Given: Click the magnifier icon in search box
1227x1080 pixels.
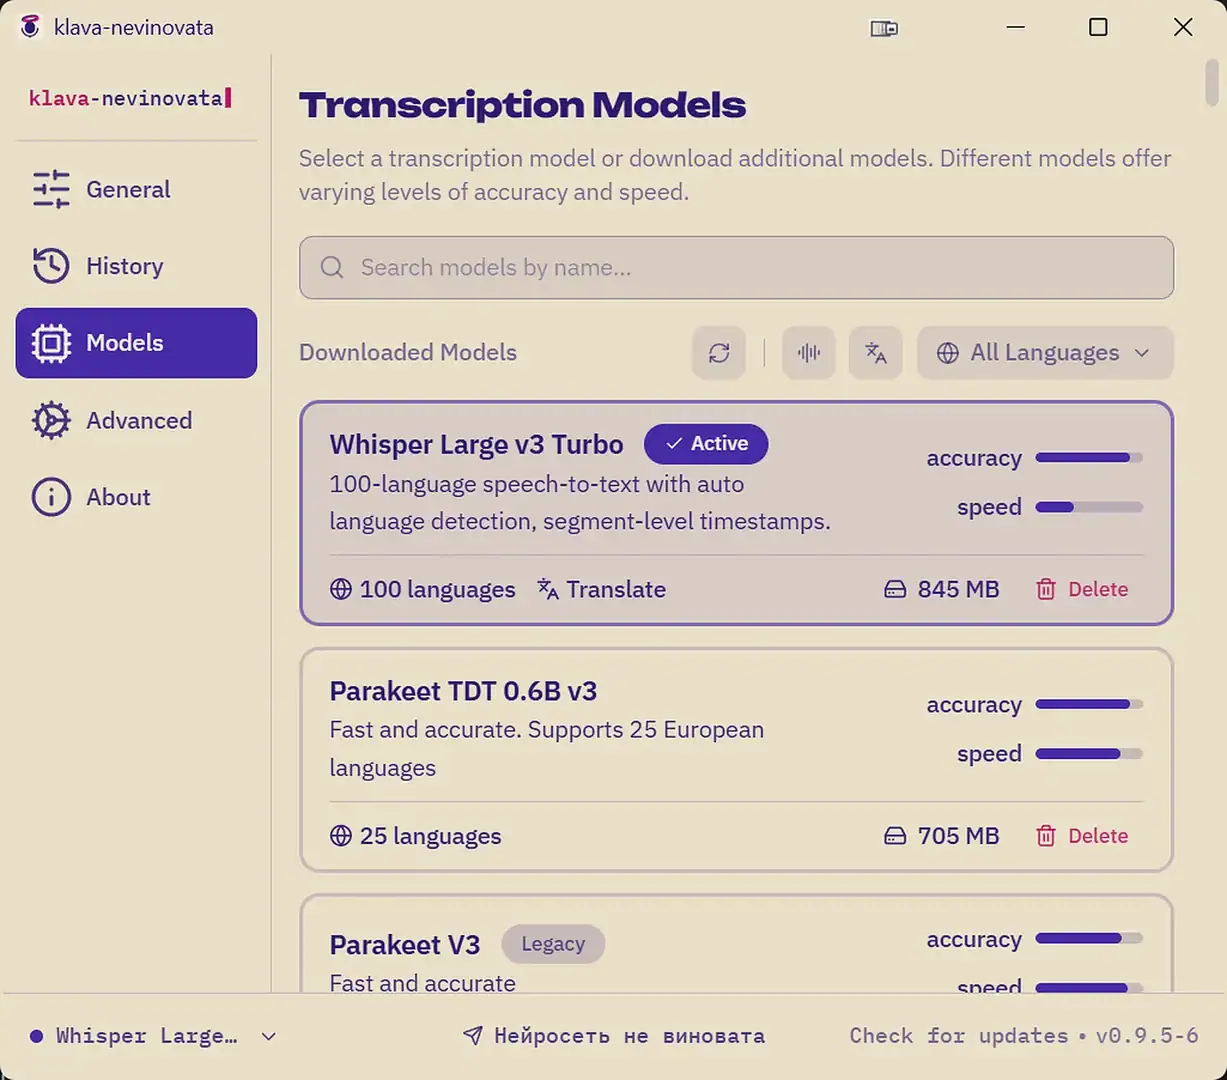Looking at the screenshot, I should (x=332, y=267).
